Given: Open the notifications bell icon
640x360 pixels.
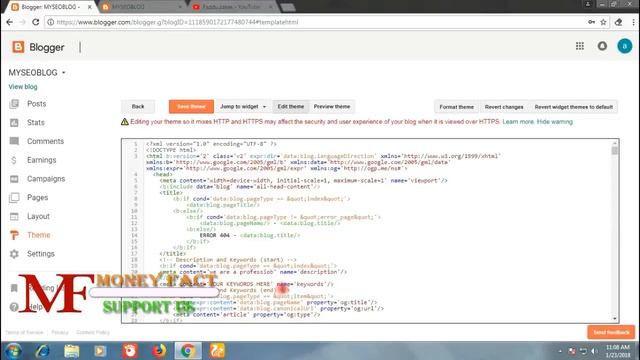Looking at the screenshot, I should pos(602,46).
